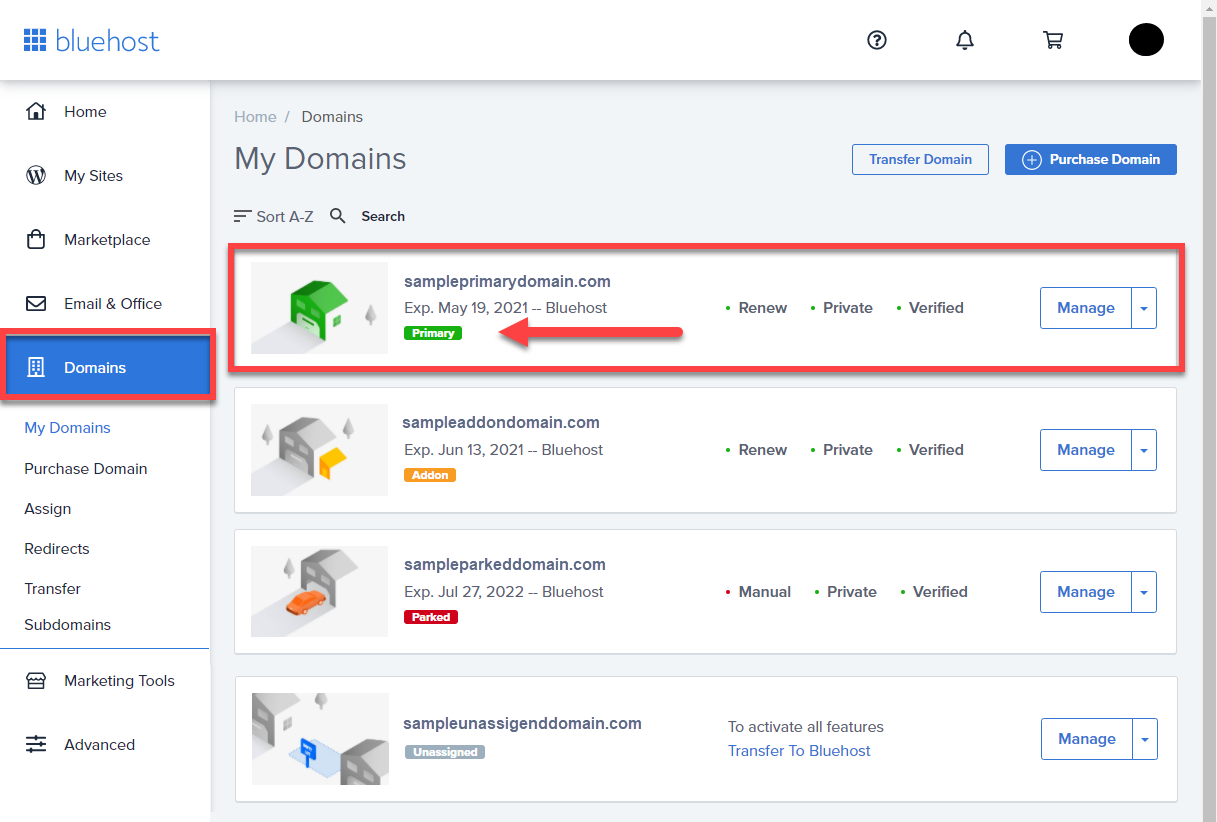
Task: Click the Purchase Domain button
Action: click(x=1091, y=160)
